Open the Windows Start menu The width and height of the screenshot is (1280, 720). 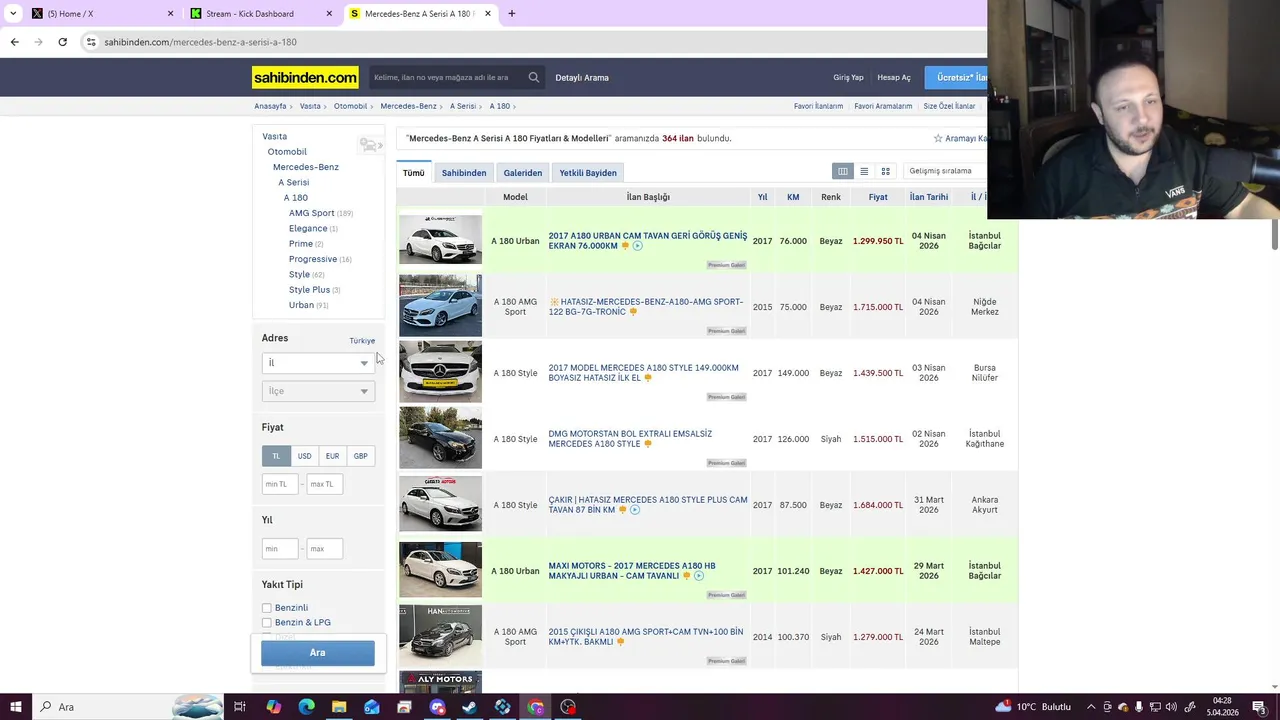[15, 707]
